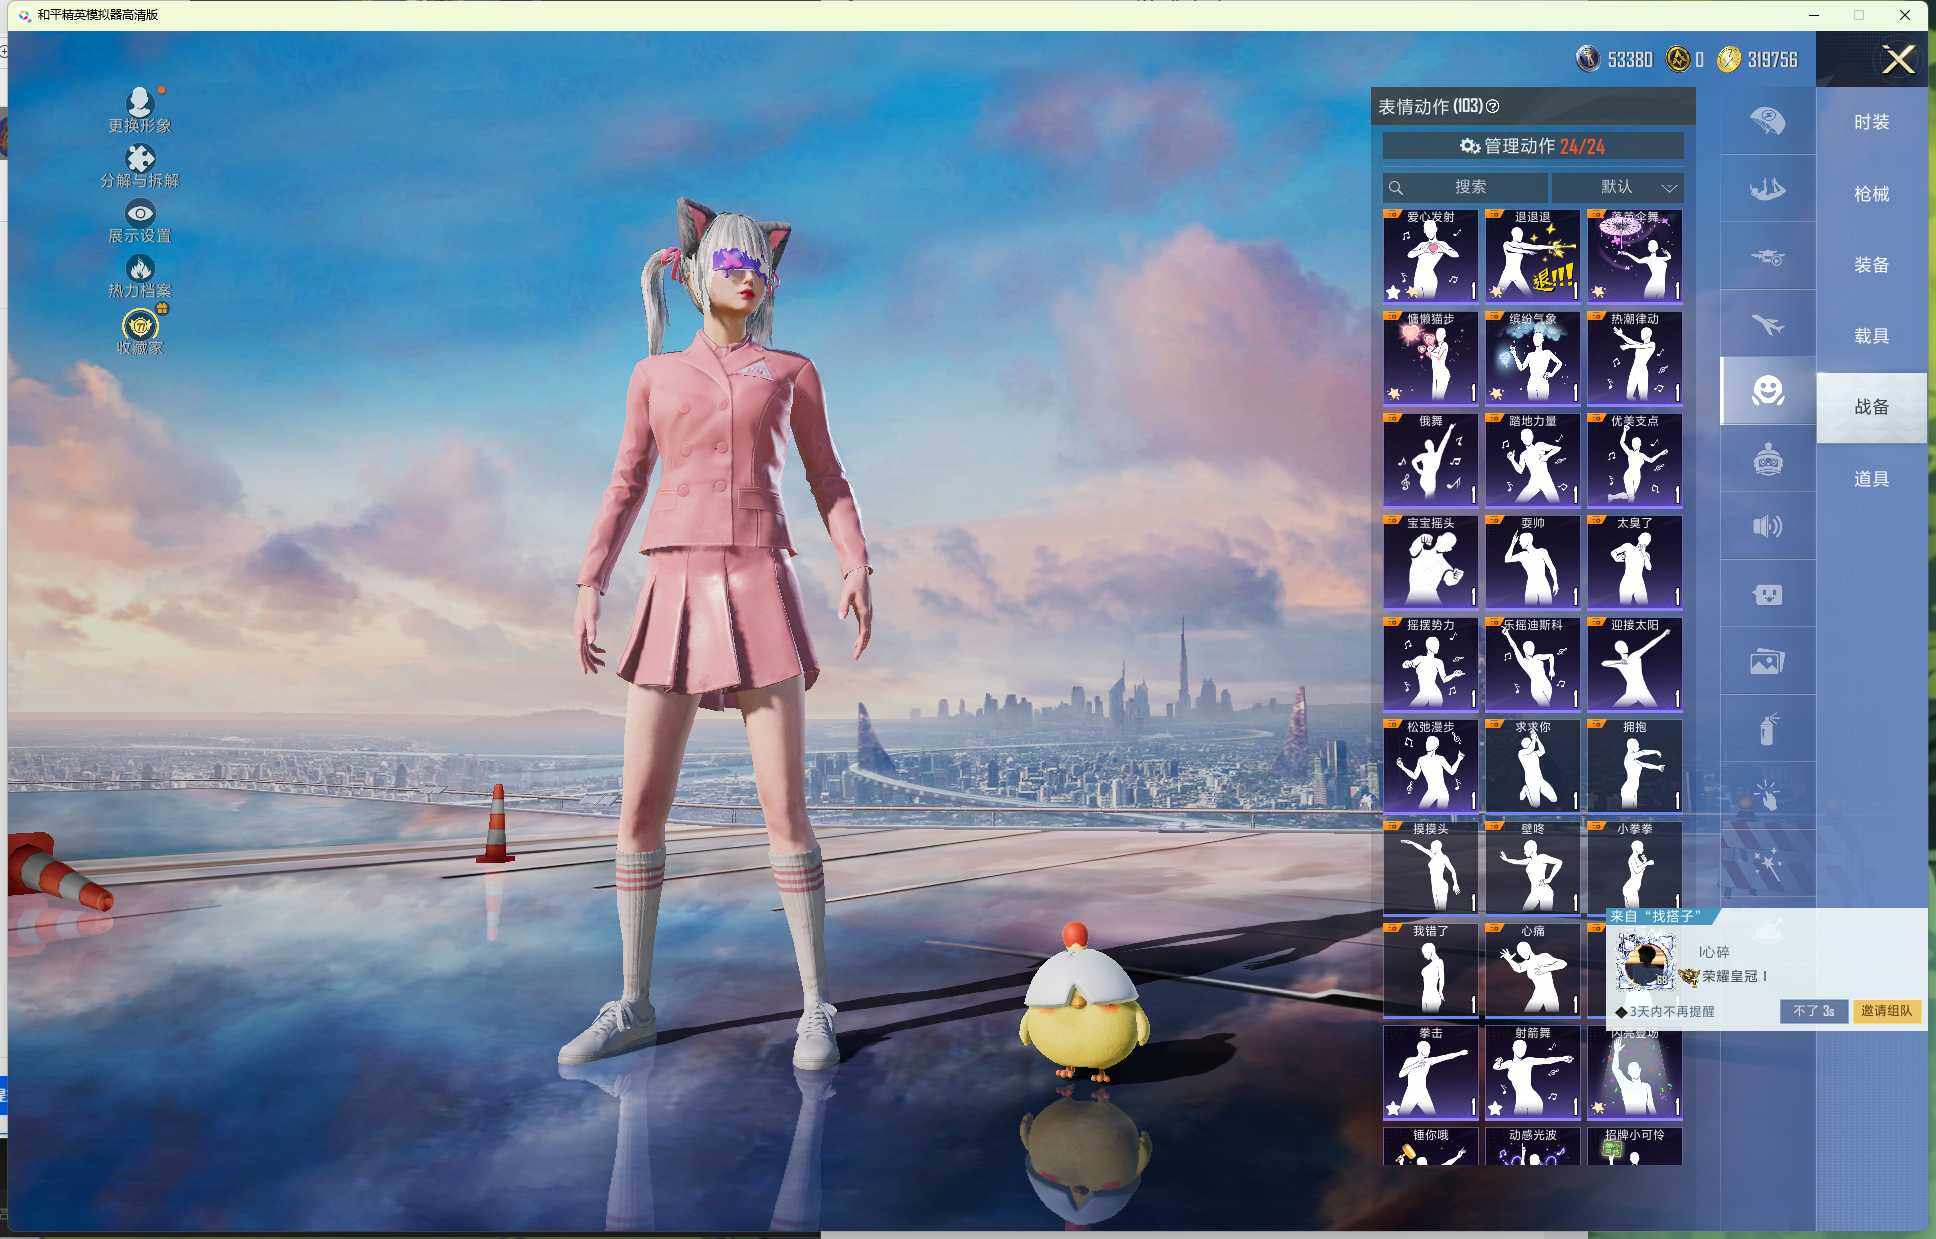Open the voice pack speaker icon
The image size is (1936, 1239).
(1767, 526)
